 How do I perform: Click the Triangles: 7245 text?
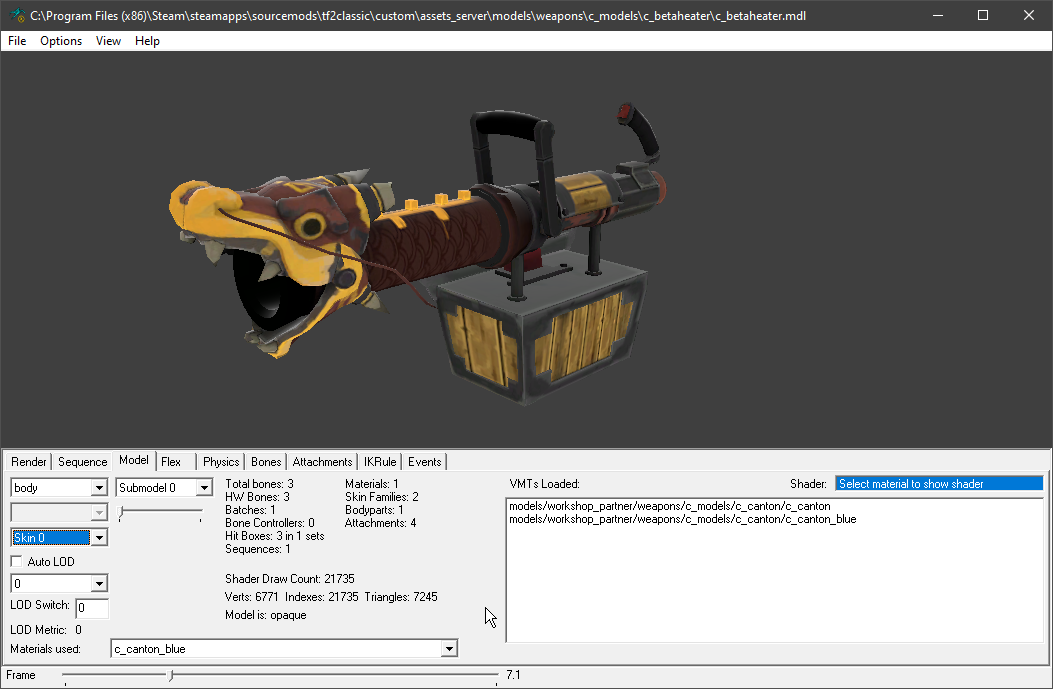(401, 597)
